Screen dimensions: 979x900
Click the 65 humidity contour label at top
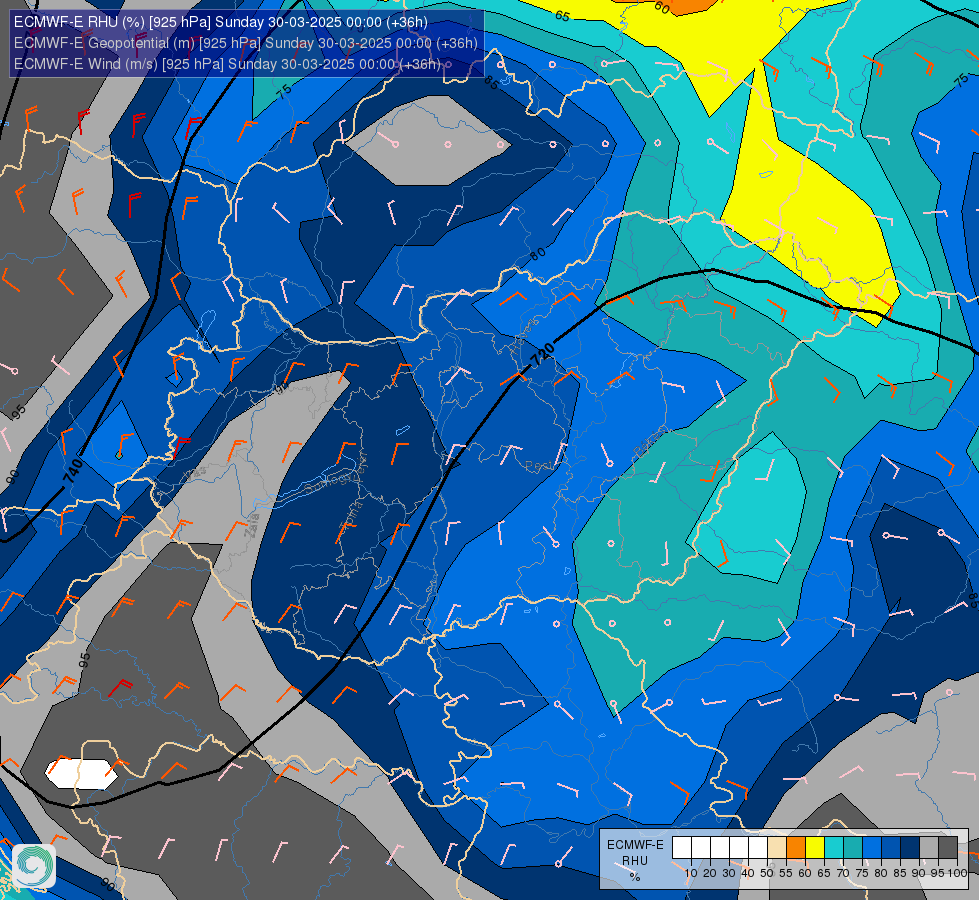562,16
